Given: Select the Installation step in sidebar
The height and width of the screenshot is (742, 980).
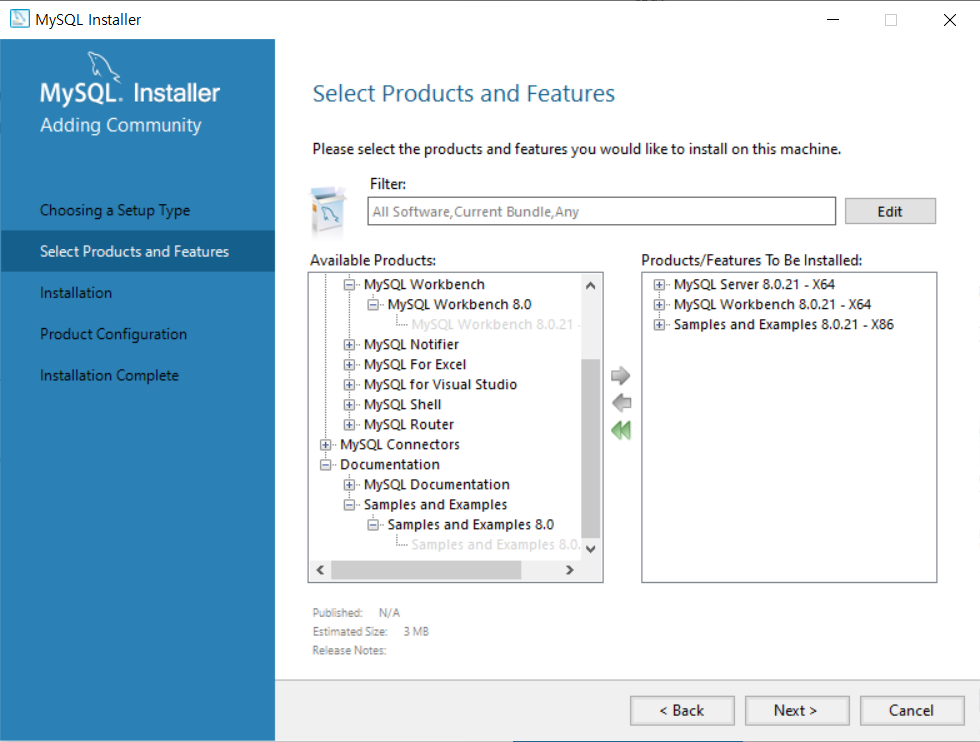Looking at the screenshot, I should (x=76, y=293).
